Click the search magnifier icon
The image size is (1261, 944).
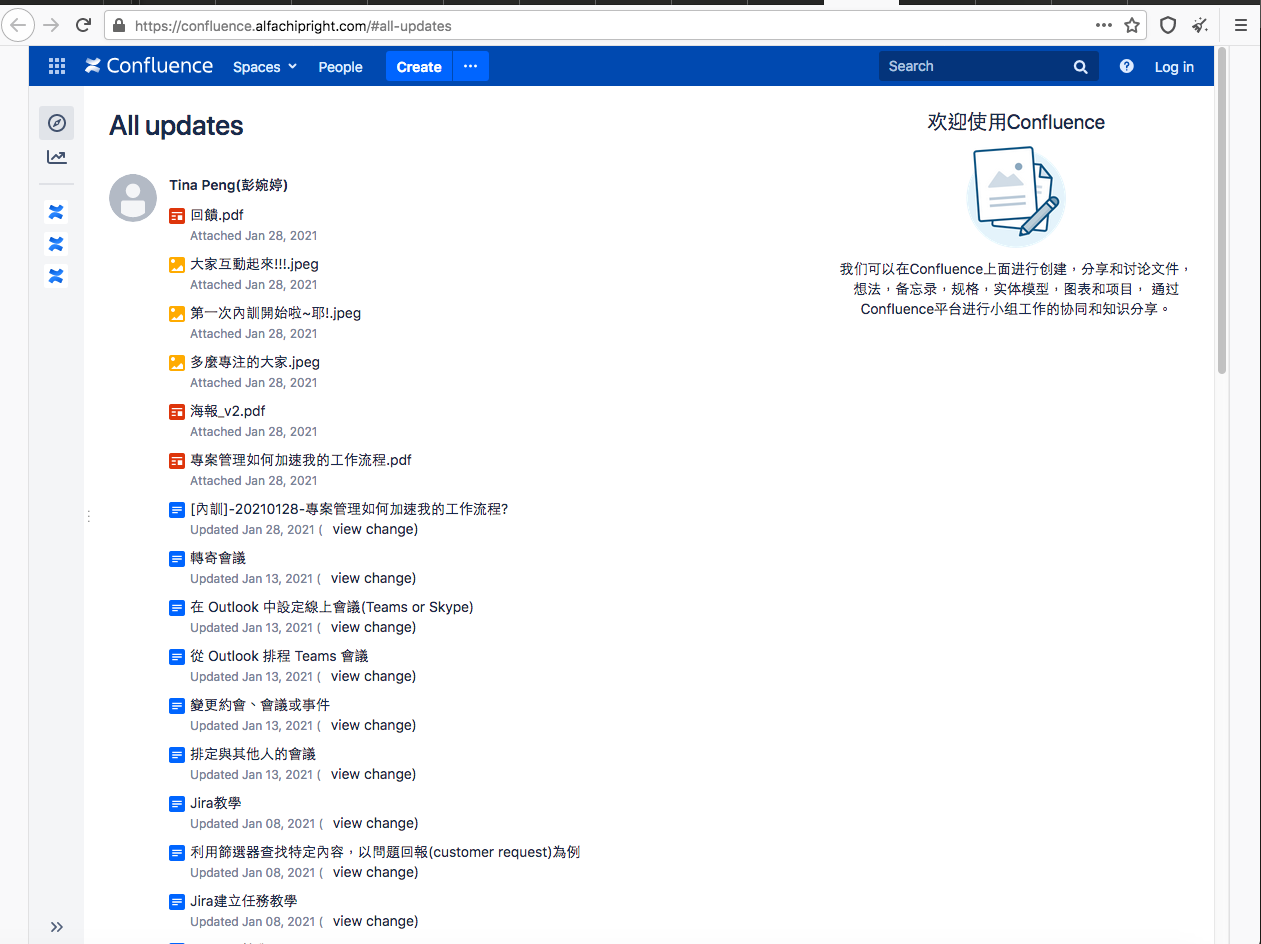1080,66
